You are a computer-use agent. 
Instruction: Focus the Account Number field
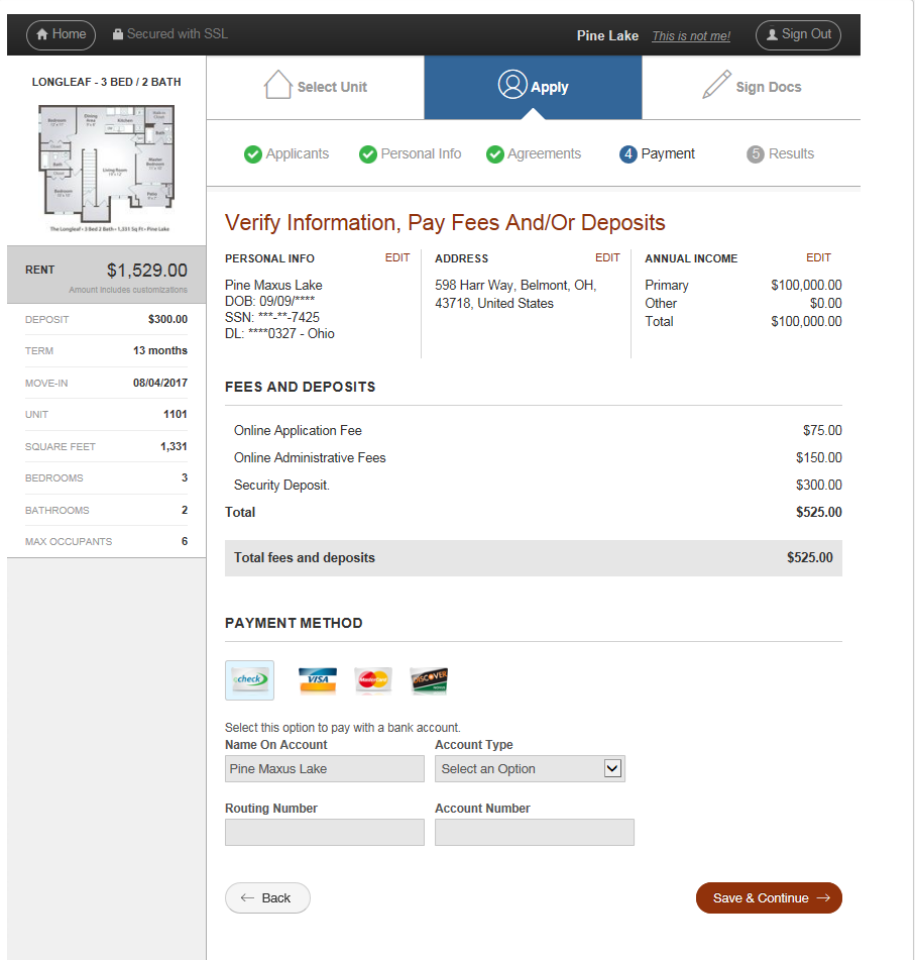coord(534,832)
